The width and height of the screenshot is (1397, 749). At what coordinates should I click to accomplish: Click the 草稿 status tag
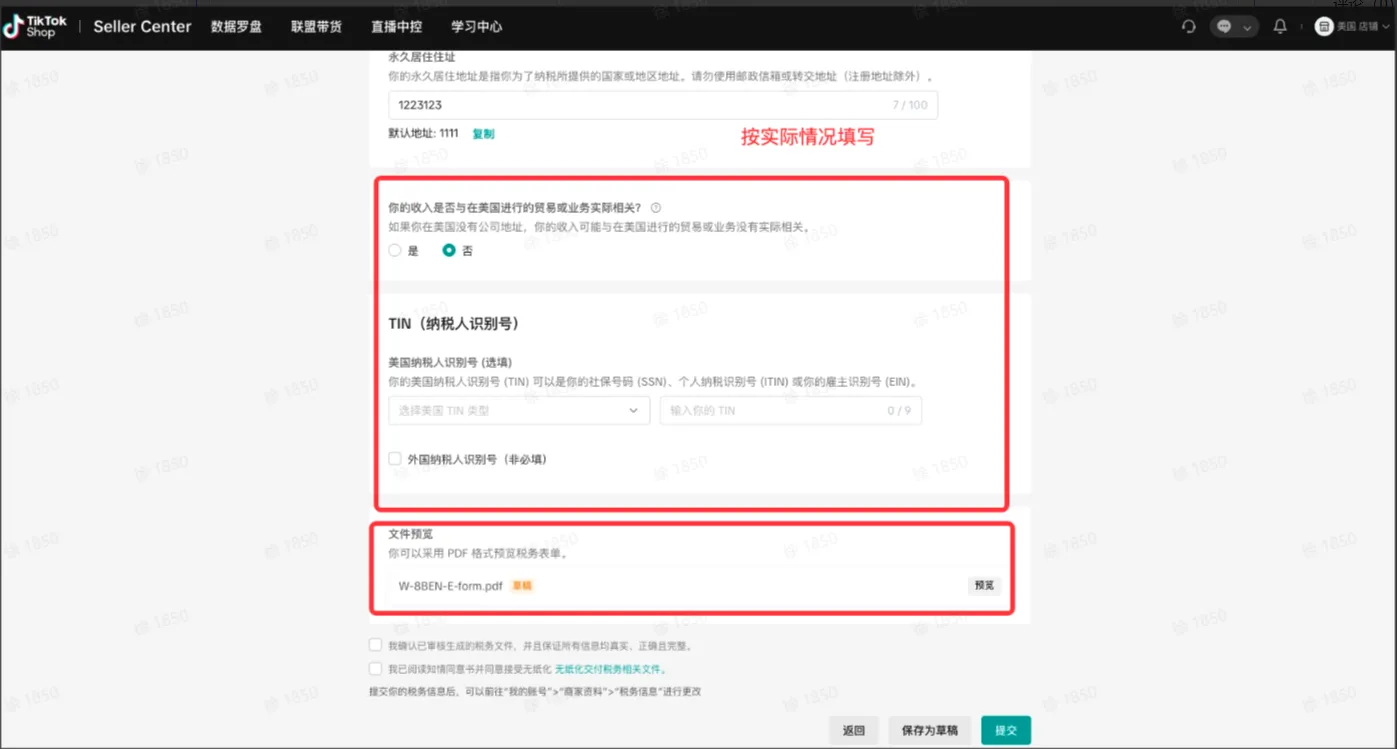point(522,586)
